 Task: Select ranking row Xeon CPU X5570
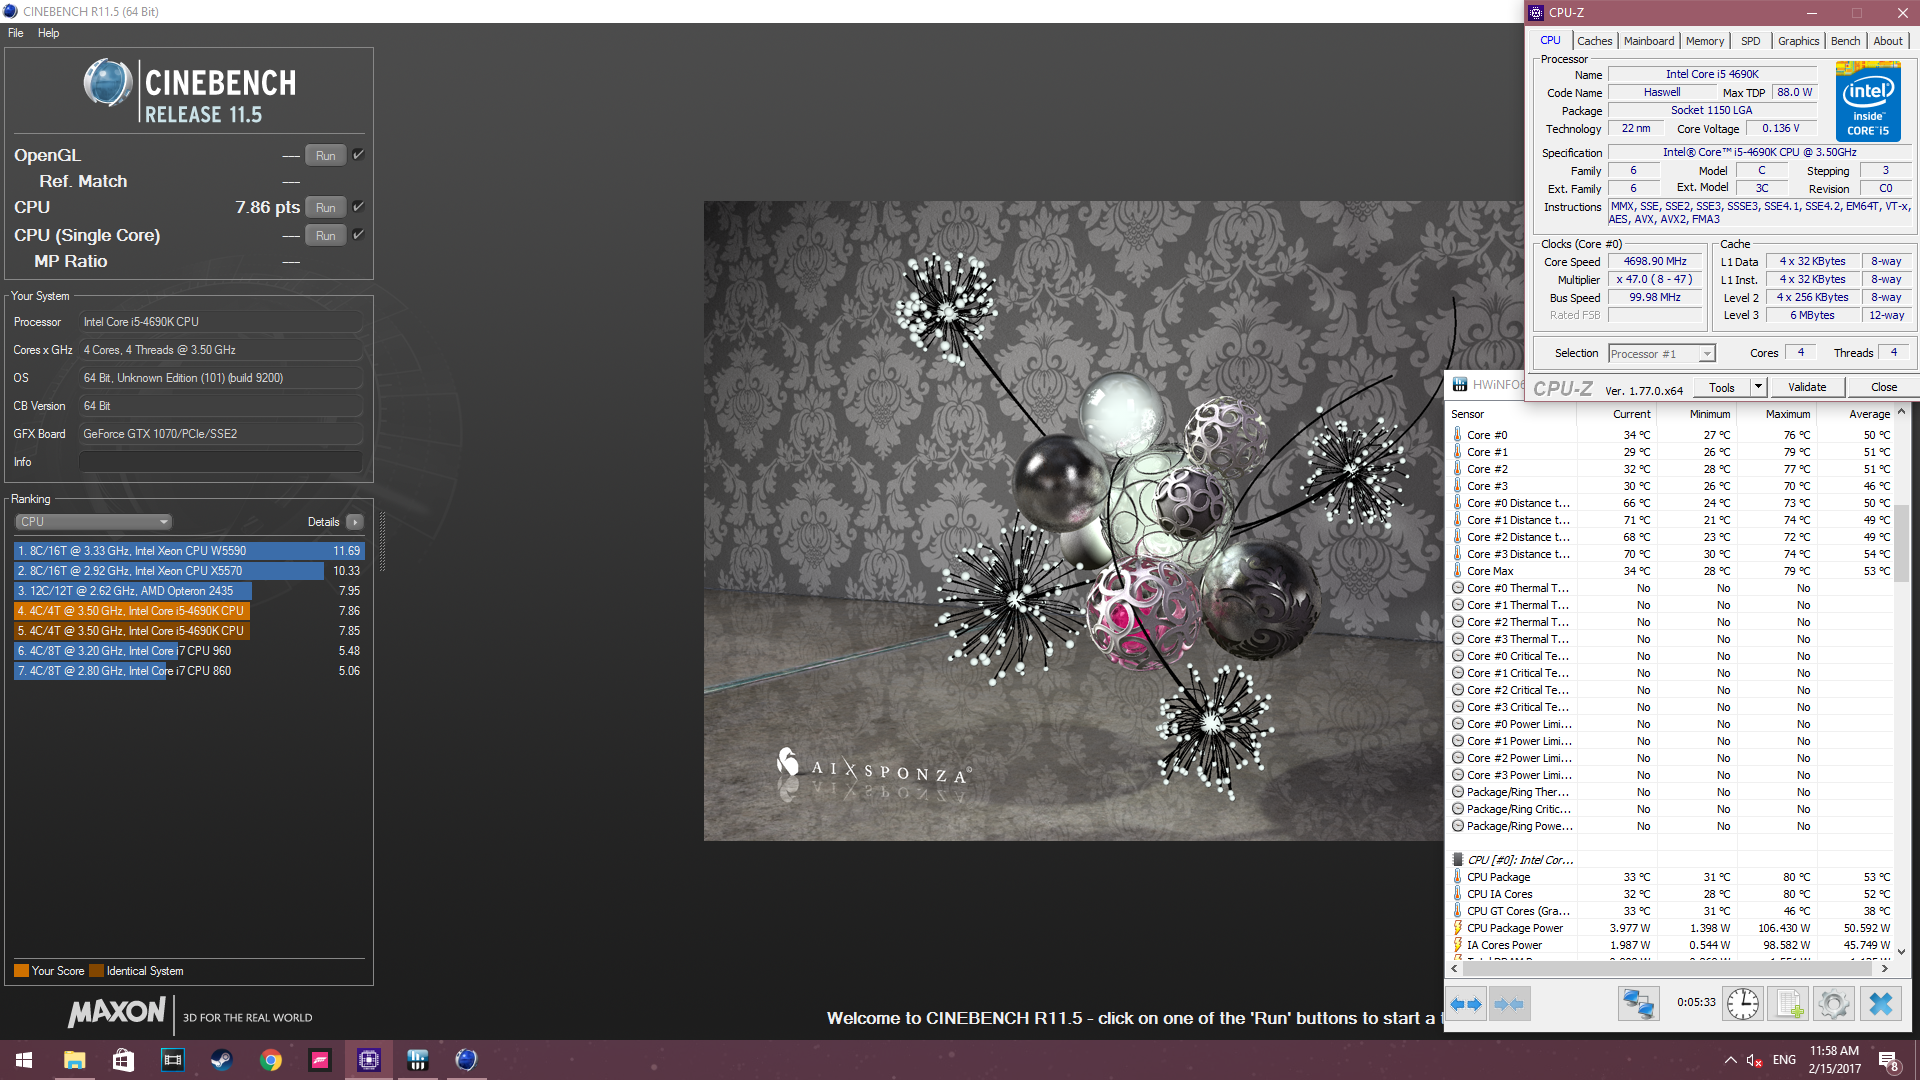(189, 571)
